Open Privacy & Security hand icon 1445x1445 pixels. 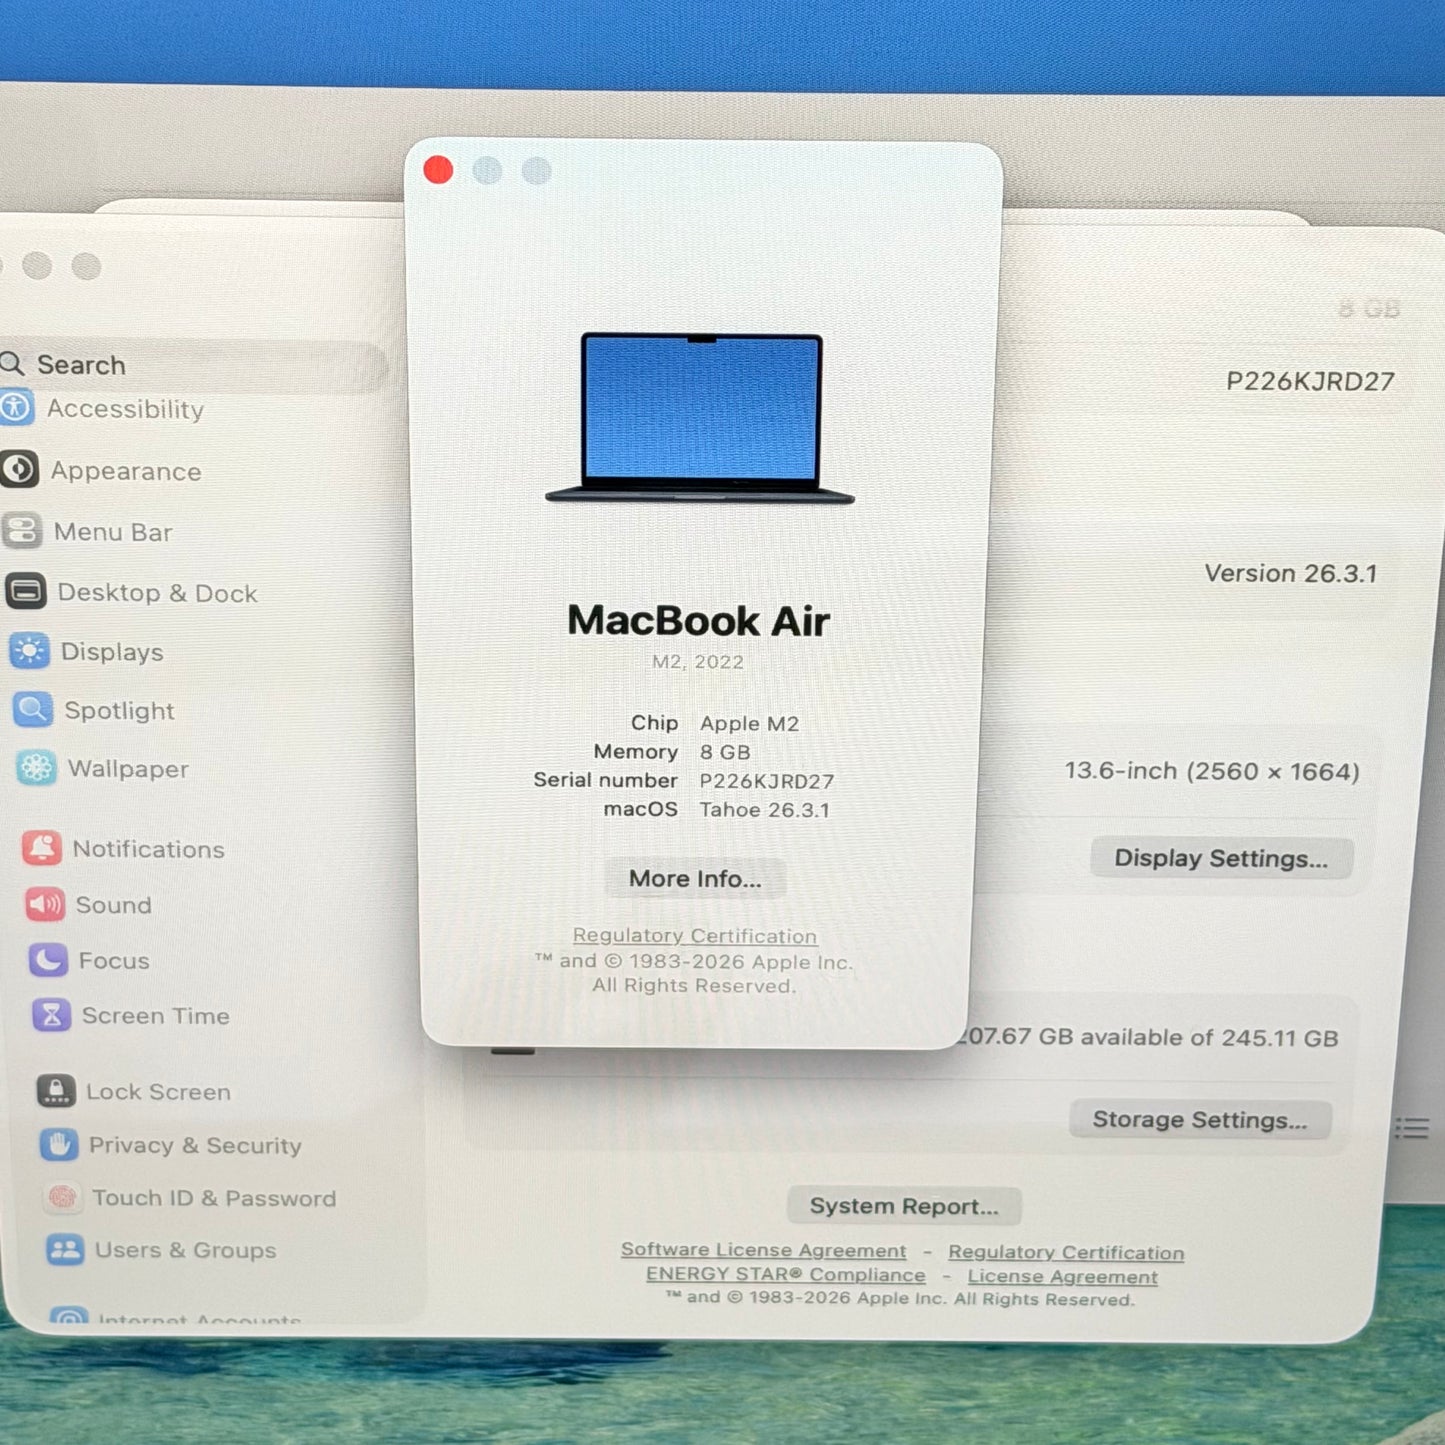click(59, 1144)
